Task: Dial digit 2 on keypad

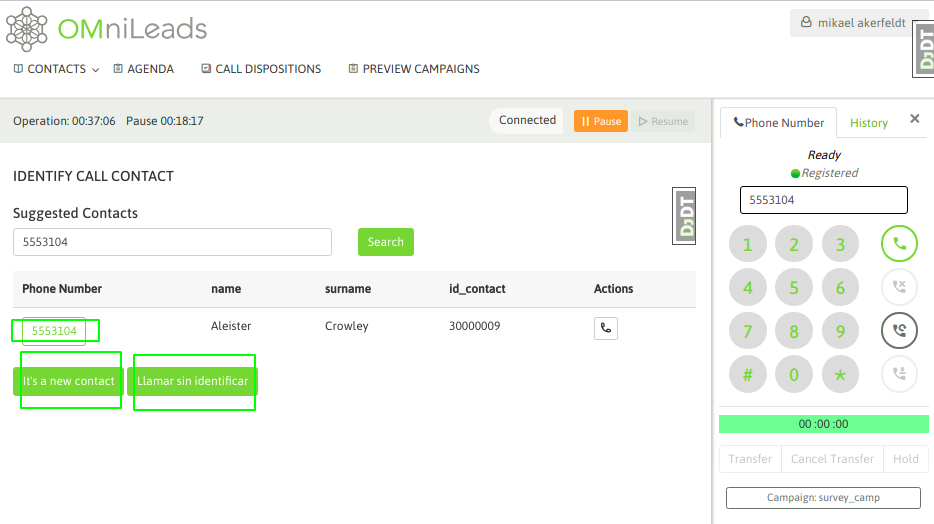Action: click(794, 244)
